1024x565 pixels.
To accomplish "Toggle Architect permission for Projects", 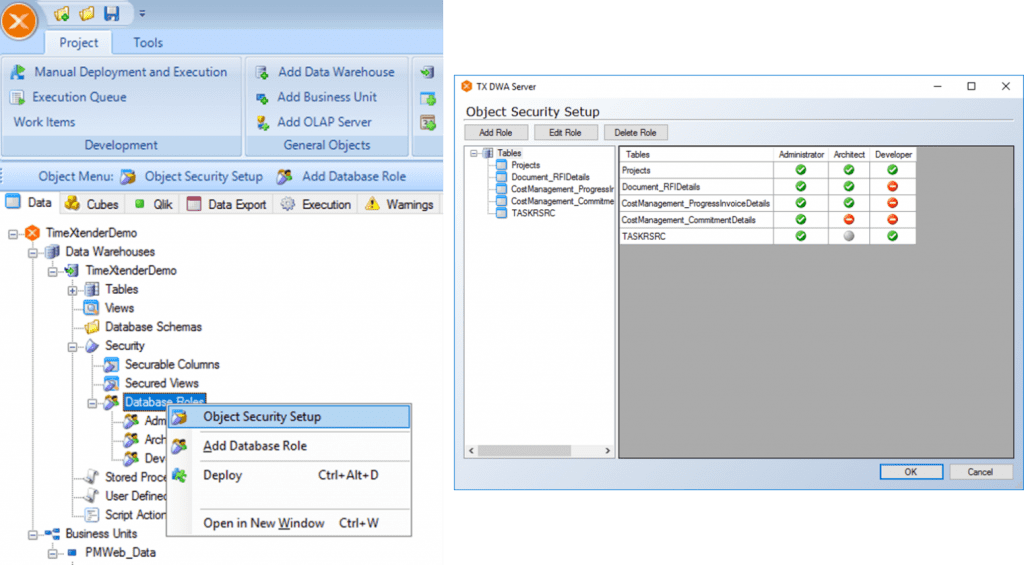I will click(849, 170).
